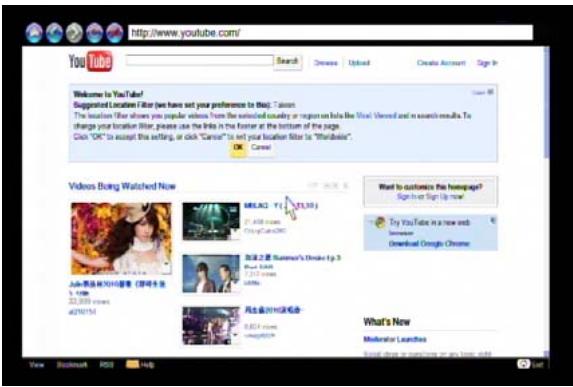The image size is (573, 387).
Task: Click the Videos Being Watched Now heading
Action: 122,186
